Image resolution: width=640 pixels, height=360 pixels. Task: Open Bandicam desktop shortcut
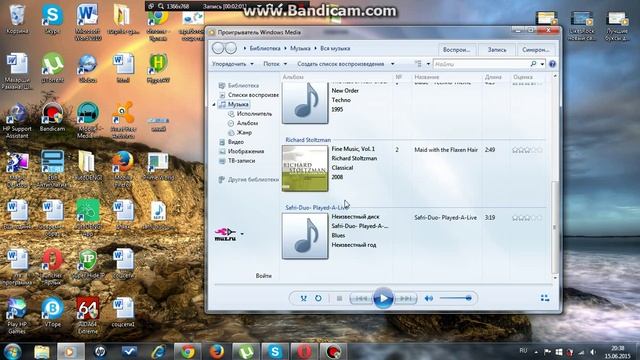52,117
